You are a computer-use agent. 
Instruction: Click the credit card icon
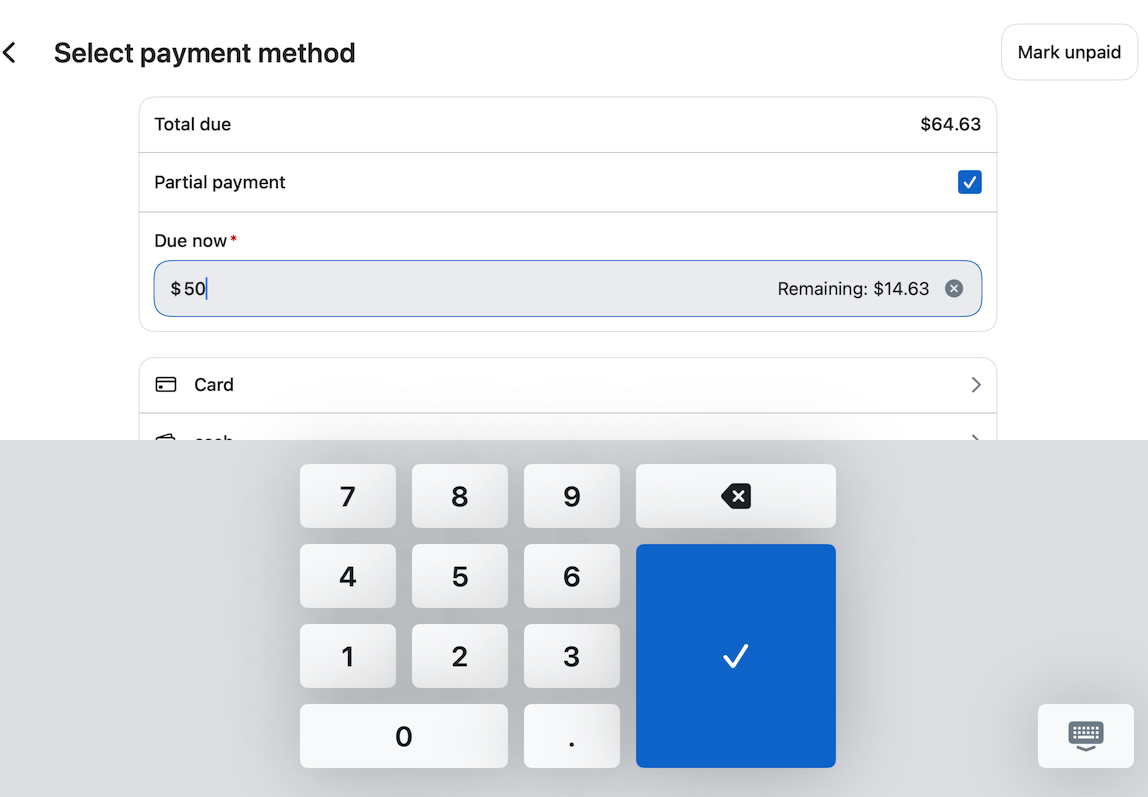tap(166, 385)
